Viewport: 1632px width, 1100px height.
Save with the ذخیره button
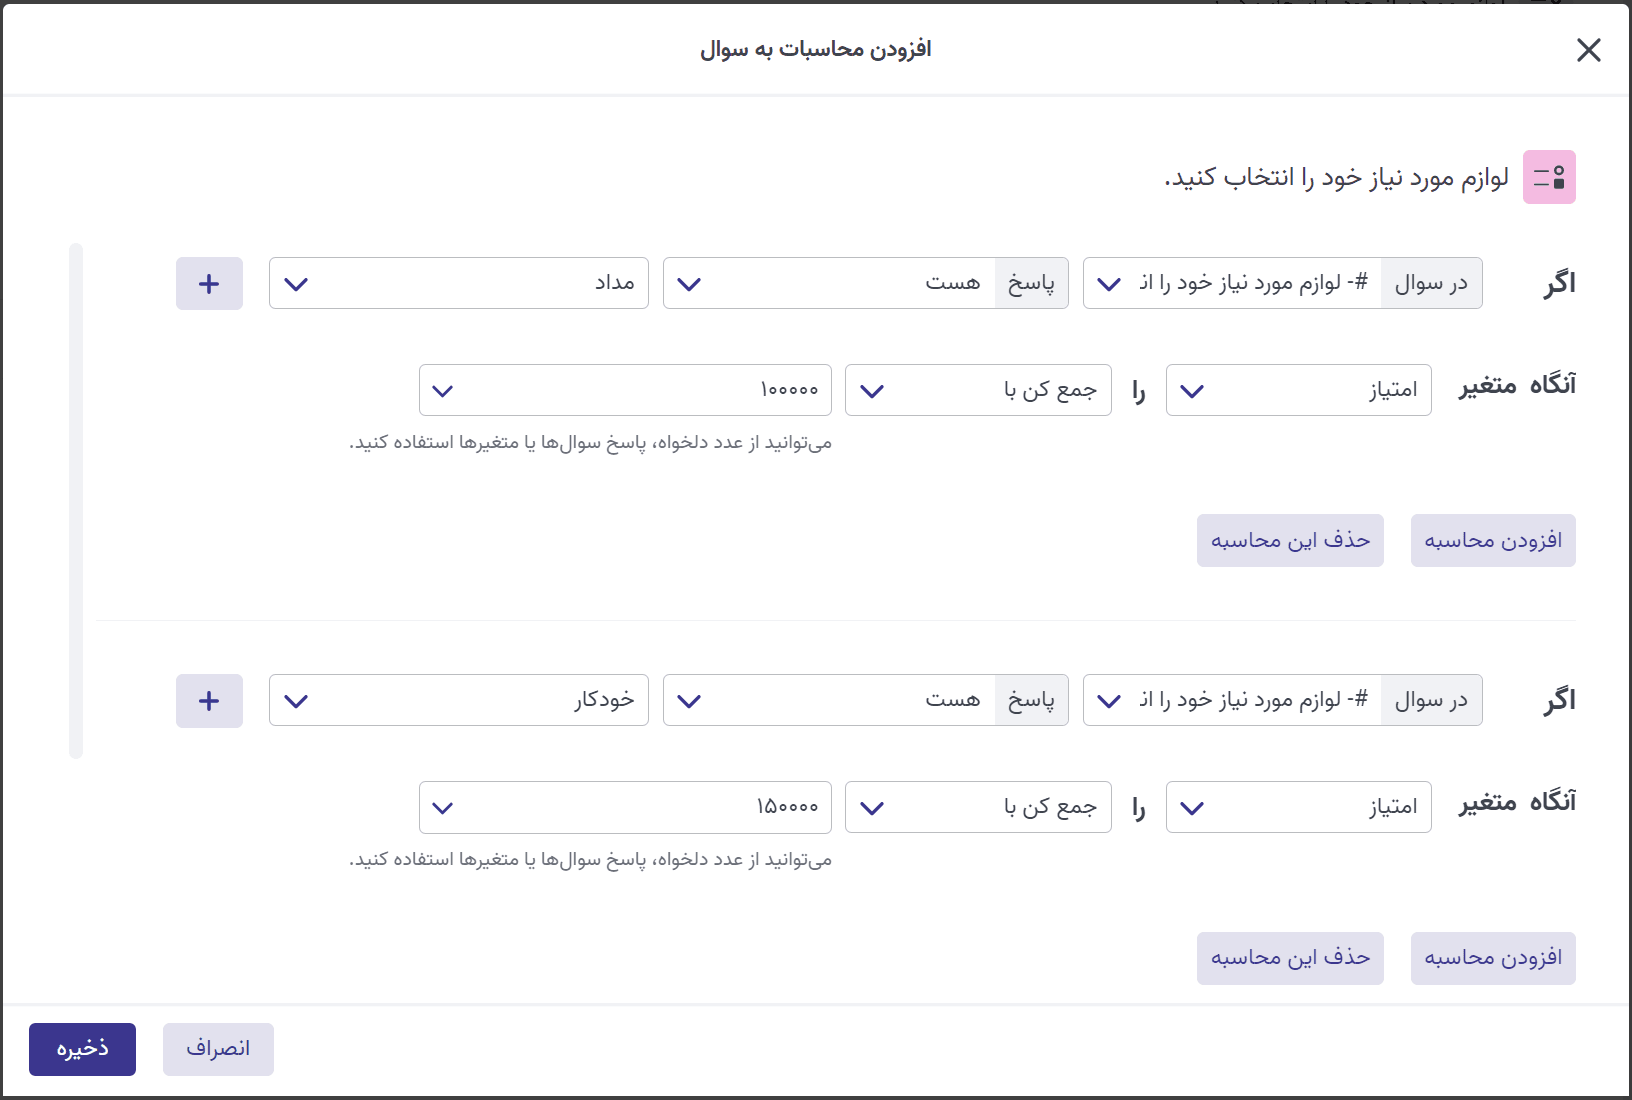click(82, 1049)
